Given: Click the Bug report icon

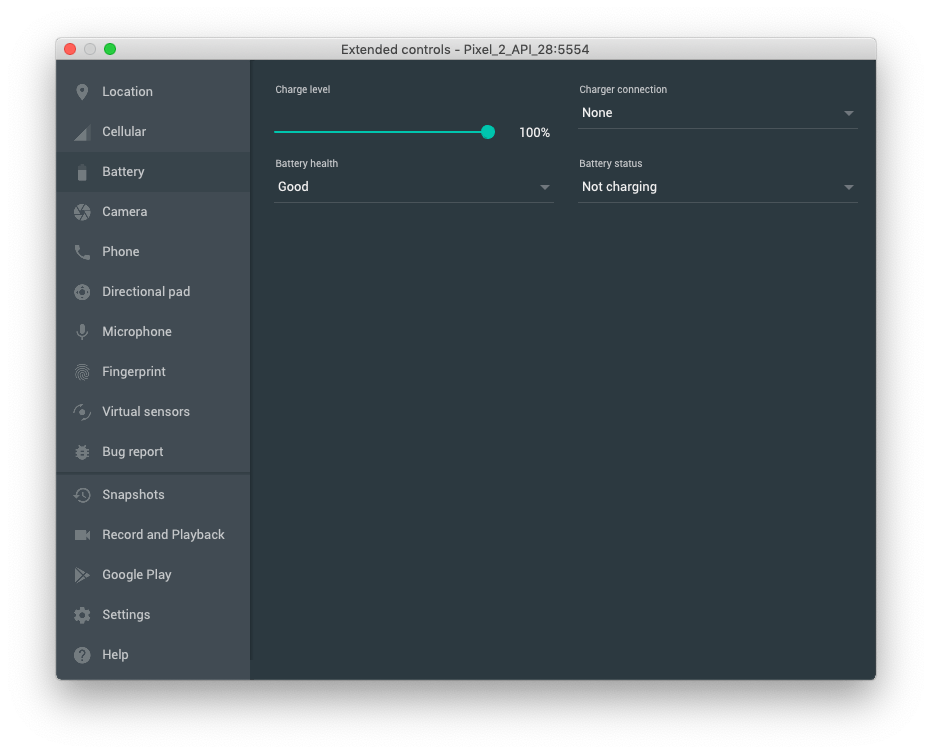Looking at the screenshot, I should tap(82, 452).
